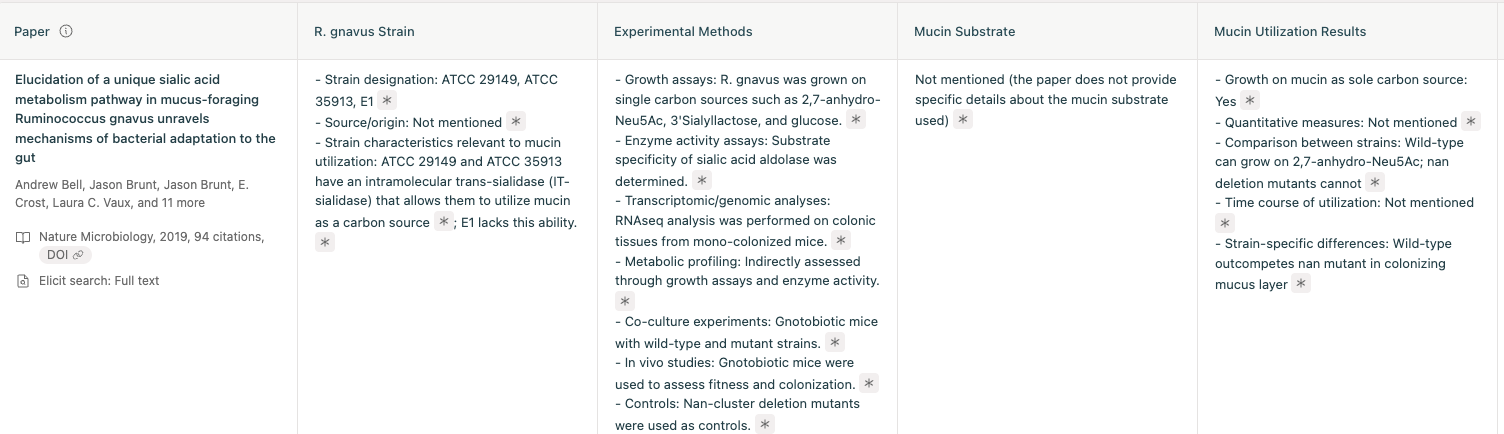This screenshot has height=434, width=1504.
Task: Open citation asterisk after "mucus layer"
Action: (x=1300, y=284)
